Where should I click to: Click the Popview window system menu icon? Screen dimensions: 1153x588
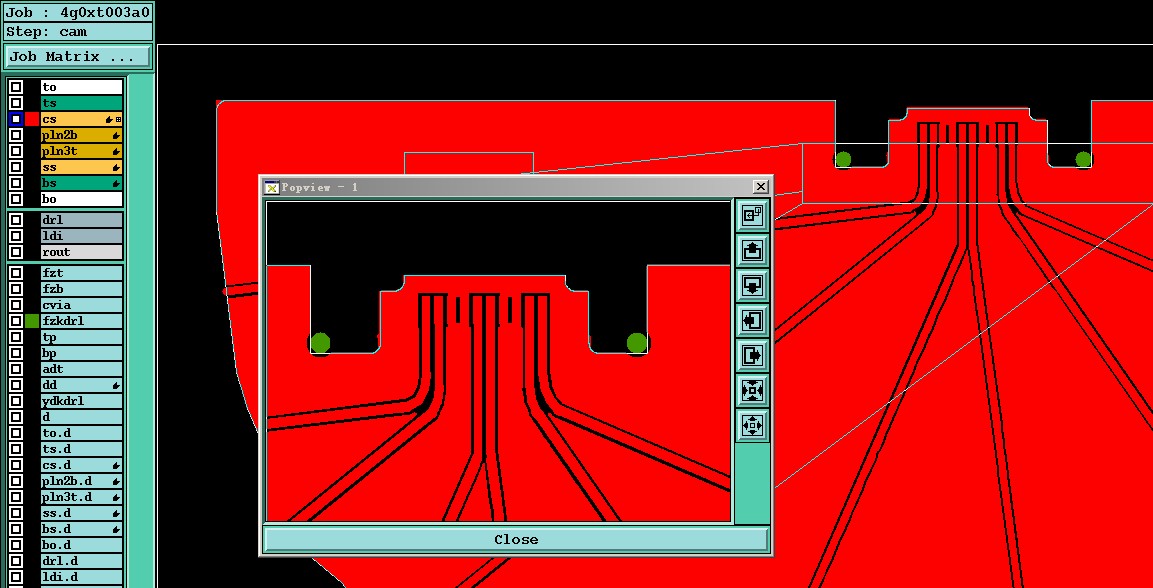click(271, 187)
